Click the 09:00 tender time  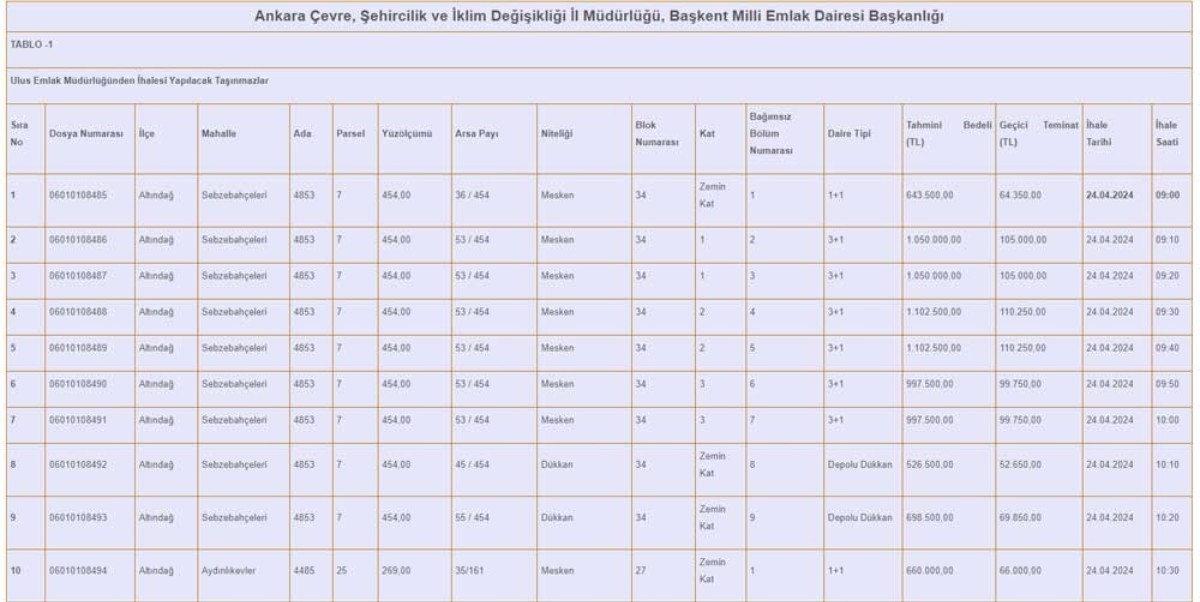1167,196
